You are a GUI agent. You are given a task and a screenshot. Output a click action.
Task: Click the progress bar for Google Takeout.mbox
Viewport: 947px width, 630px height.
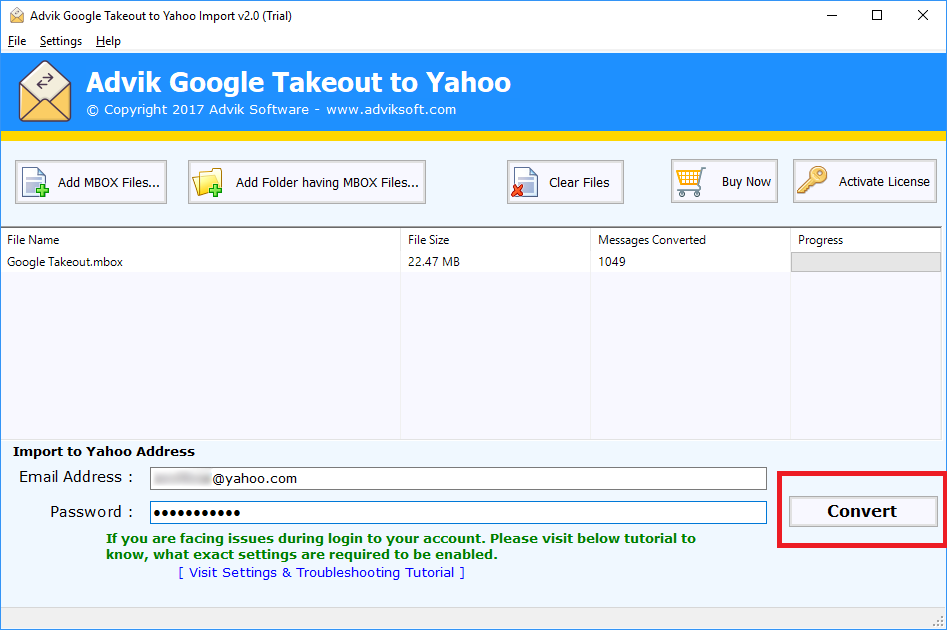pyautogui.click(x=865, y=262)
